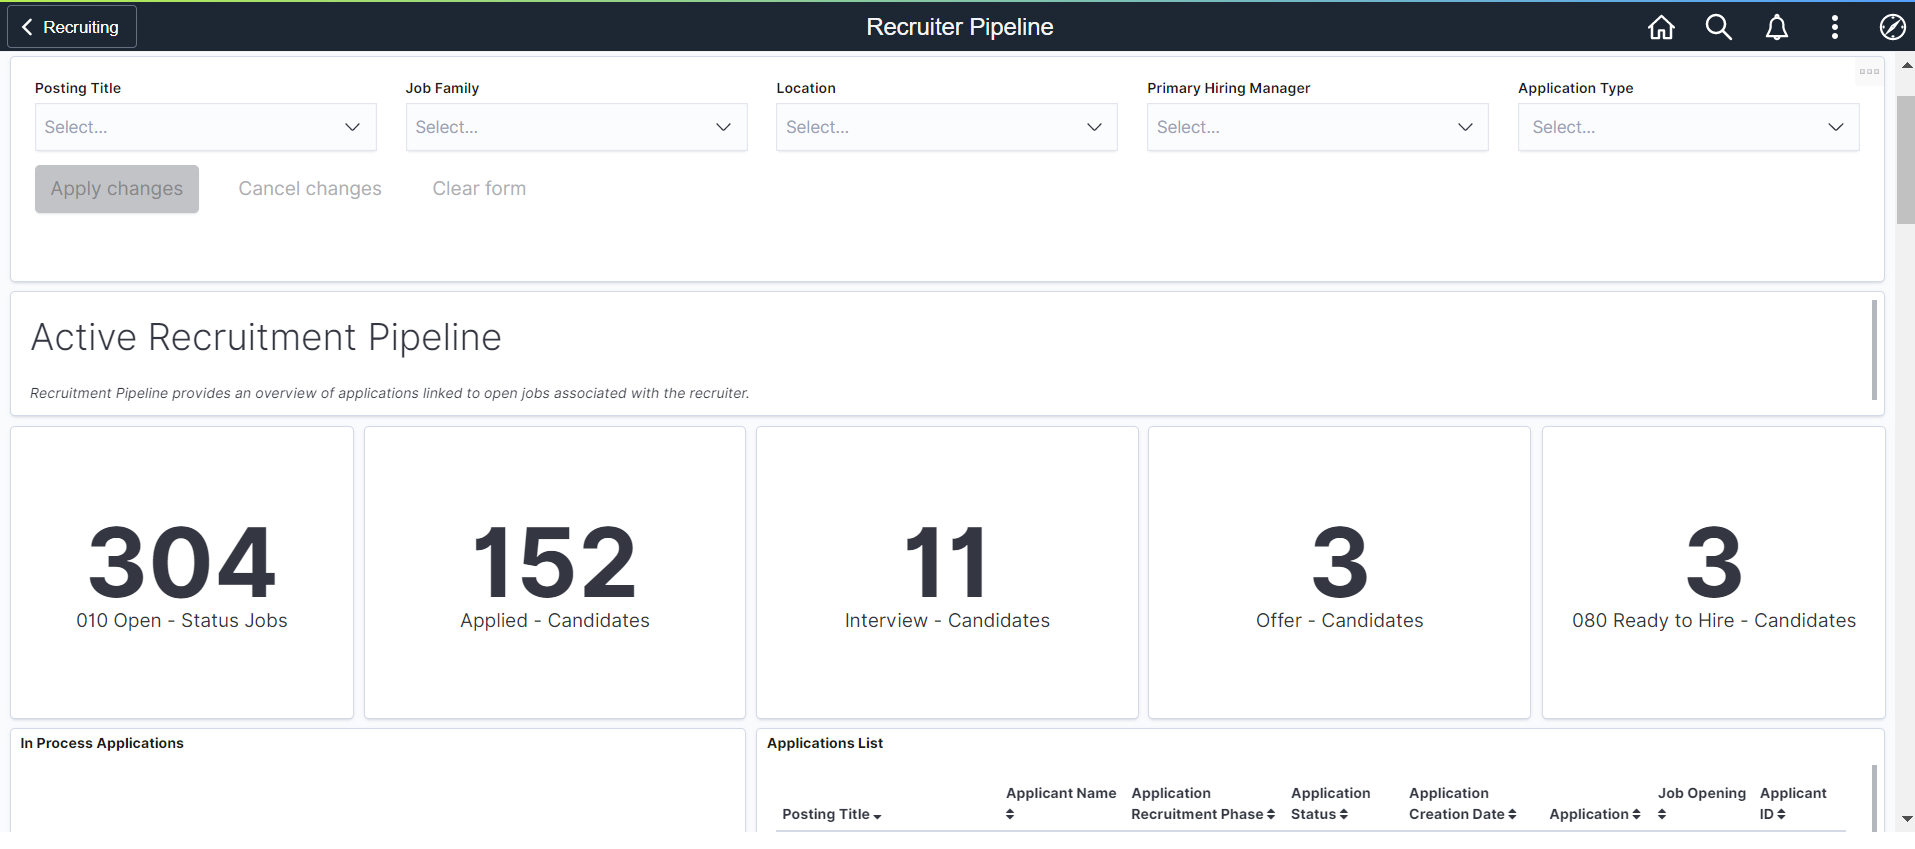1915x849 pixels.
Task: Go to the Home page icon
Action: [x=1661, y=27]
